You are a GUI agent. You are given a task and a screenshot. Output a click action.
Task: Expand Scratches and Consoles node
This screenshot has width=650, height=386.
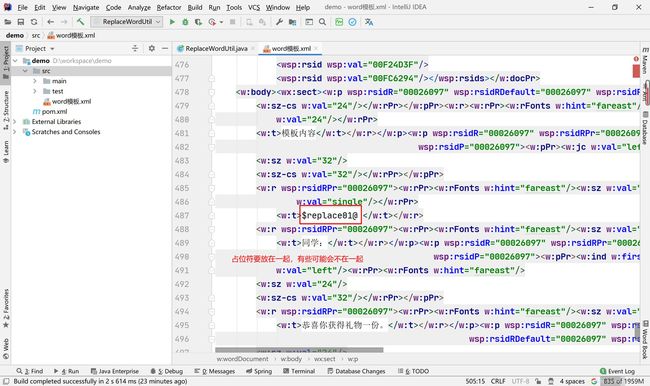pyautogui.click(x=15, y=132)
